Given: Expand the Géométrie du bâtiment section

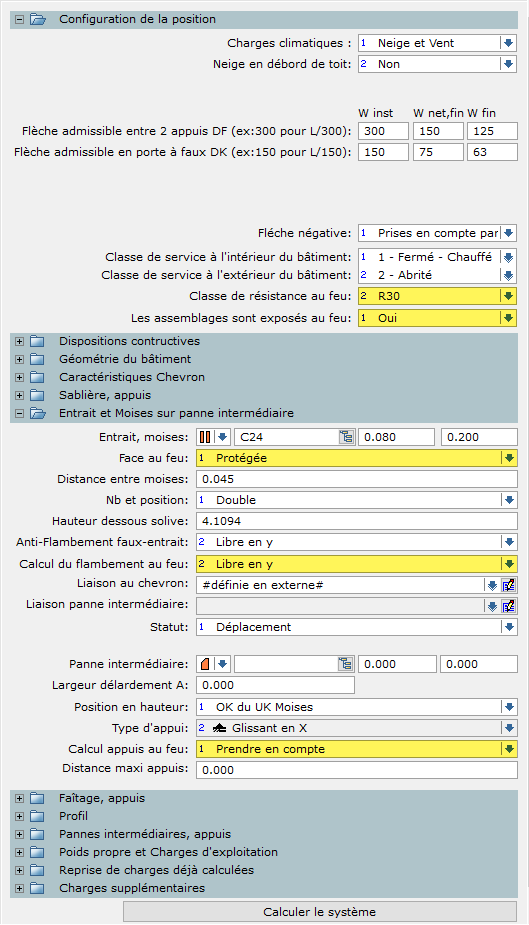Looking at the screenshot, I should click(19, 359).
